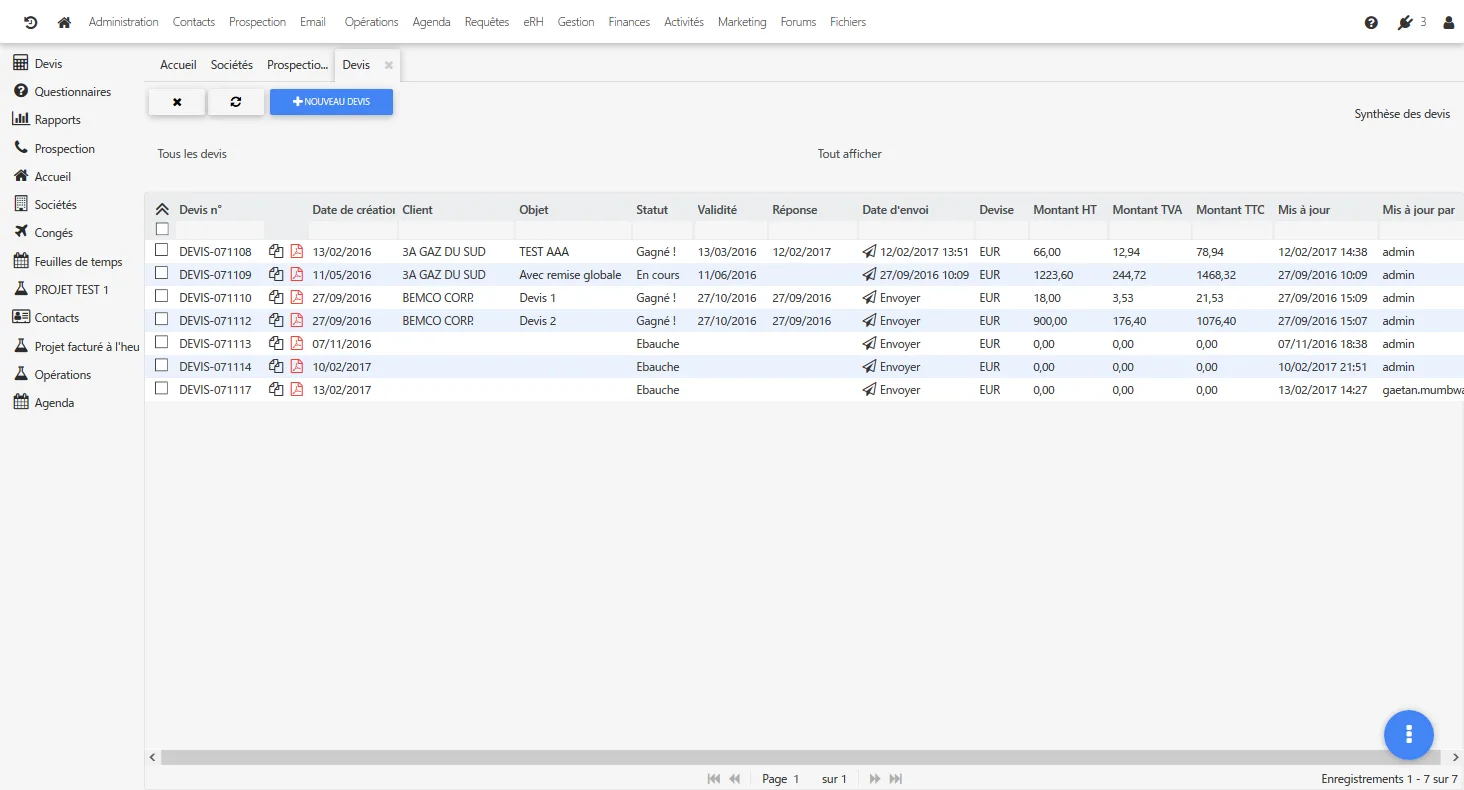The height and width of the screenshot is (790, 1464).
Task: Check row DEVIS-071108
Action: point(162,250)
